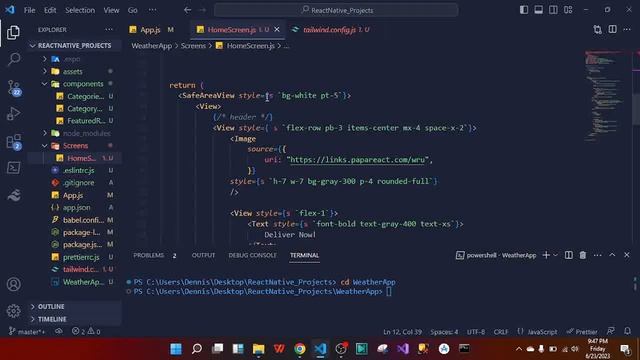Click the Prettier status bar item
The width and height of the screenshot is (640, 360).
(x=582, y=332)
